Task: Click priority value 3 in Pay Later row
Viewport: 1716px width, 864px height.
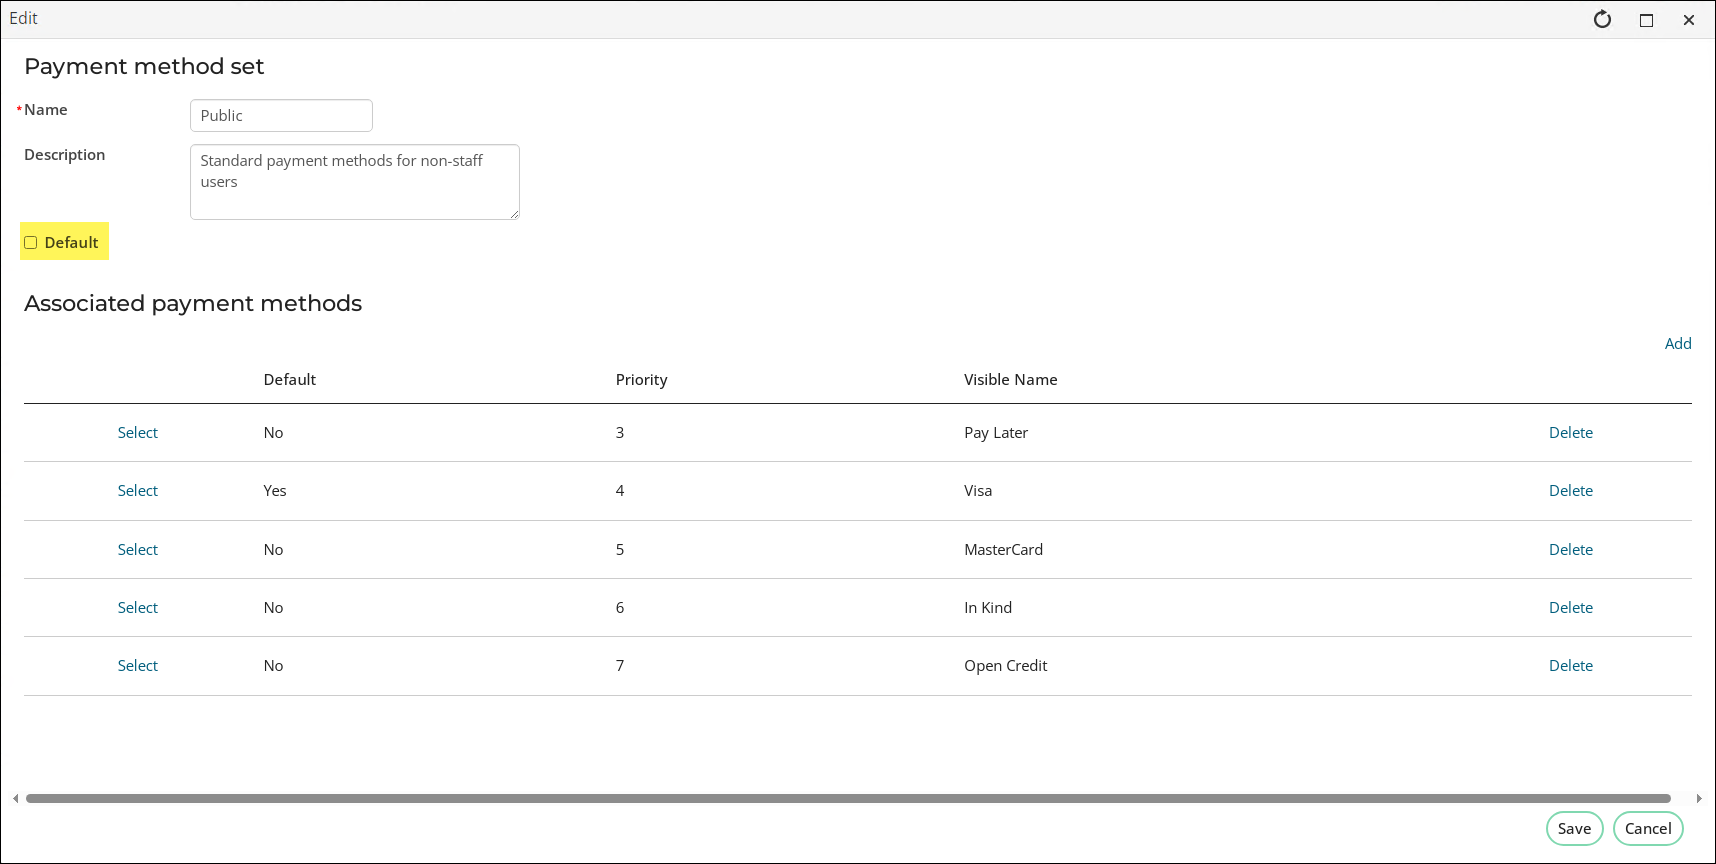Action: [620, 432]
